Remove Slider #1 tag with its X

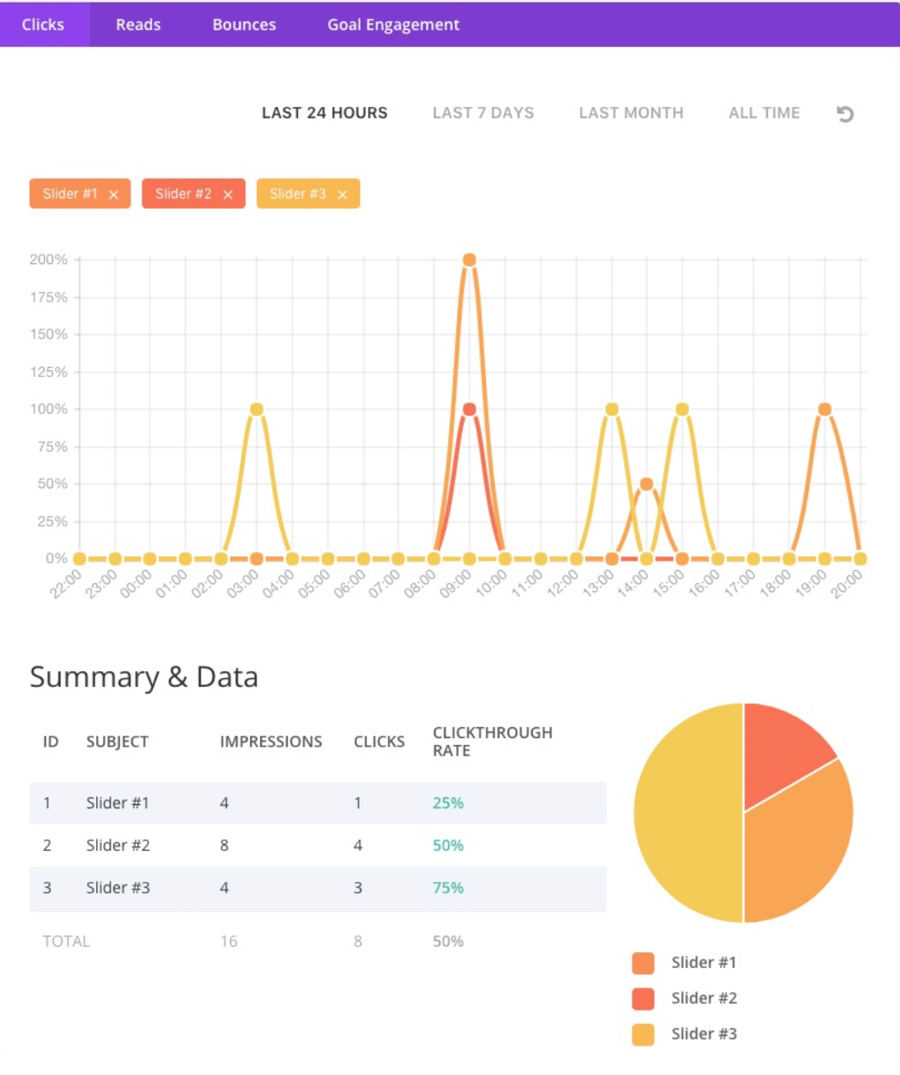[113, 195]
